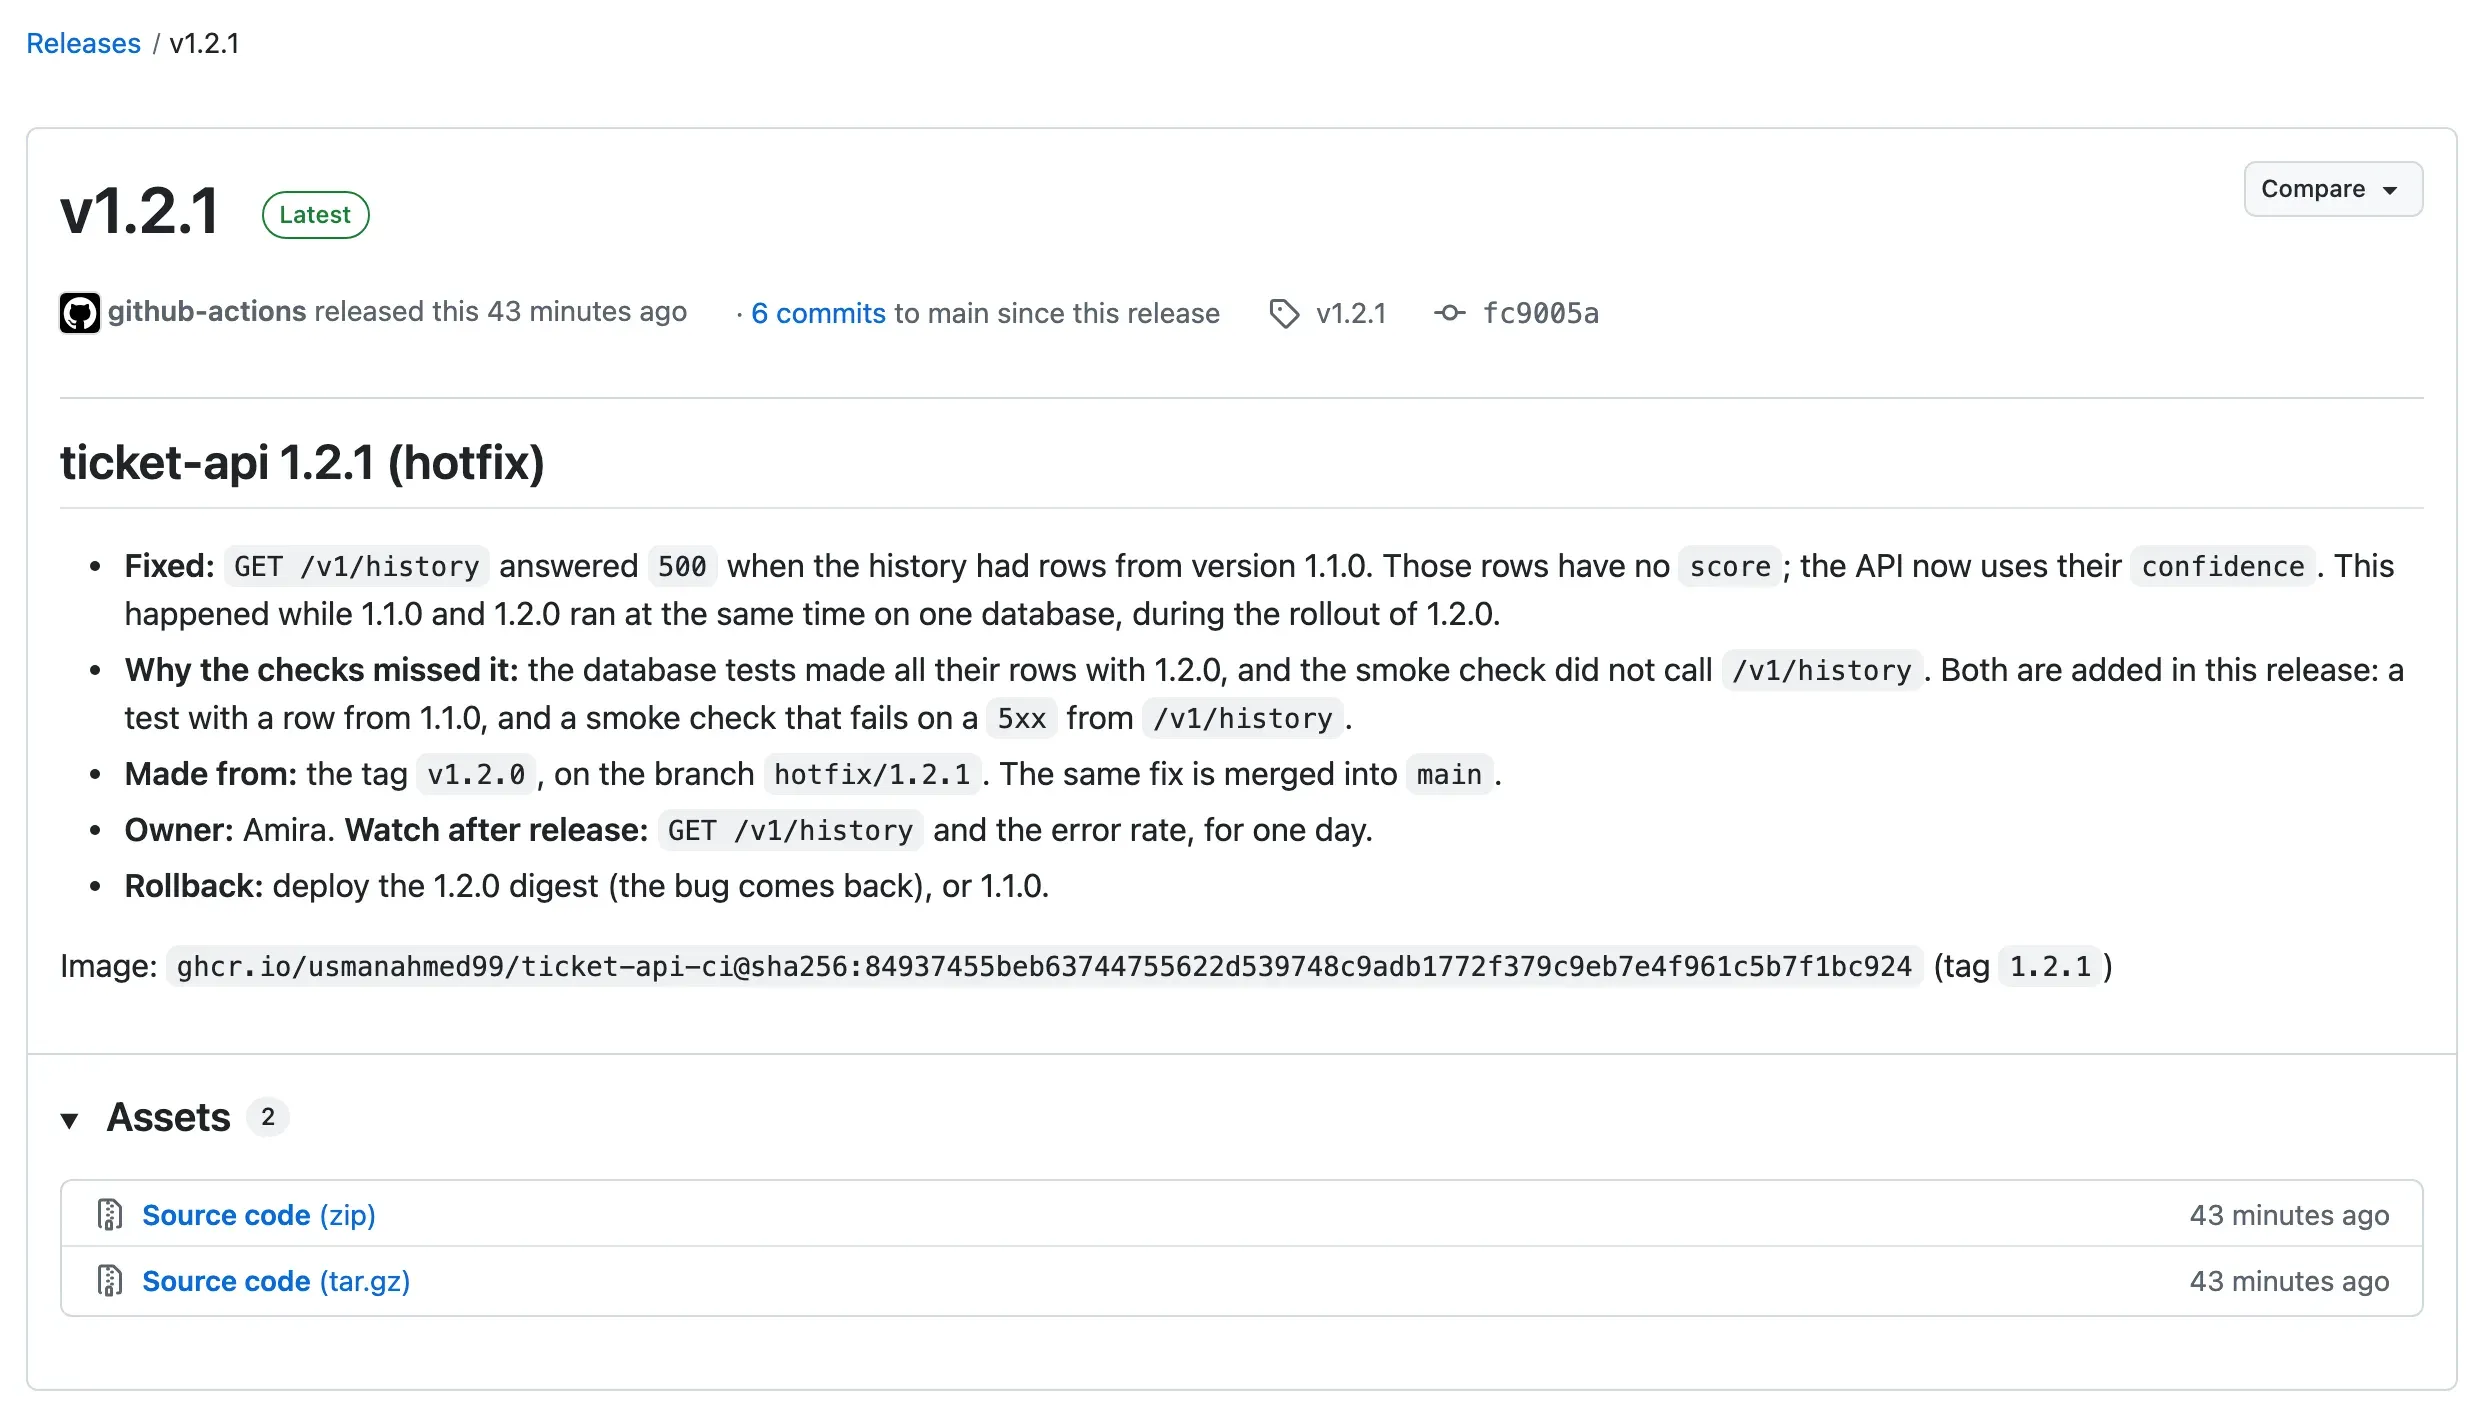Click the score code text

pyautogui.click(x=1730, y=566)
